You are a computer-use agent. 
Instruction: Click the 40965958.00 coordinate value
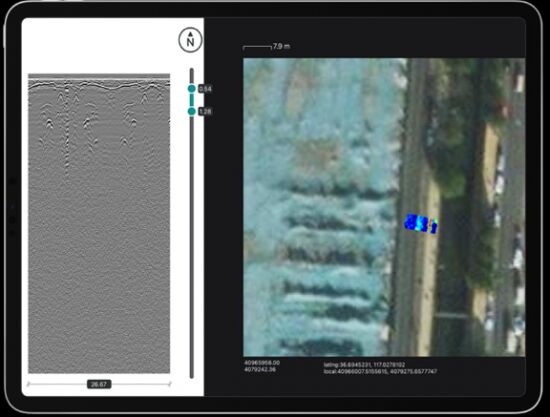[x=262, y=363]
